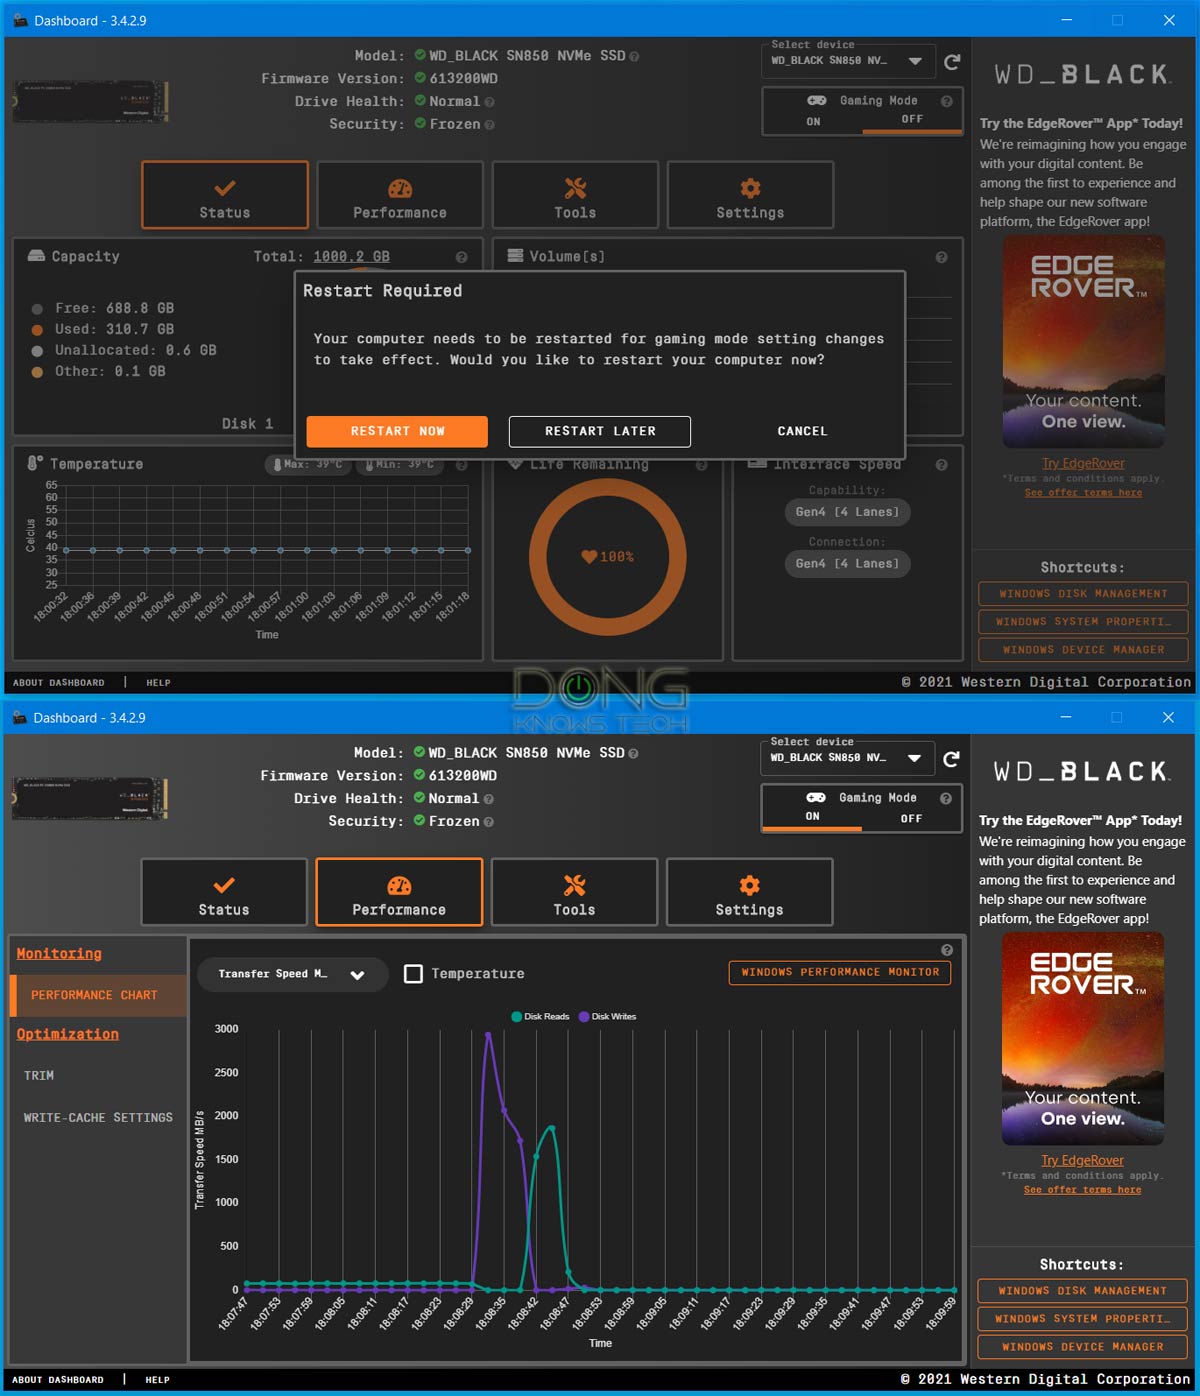Launch Windows Performance Monitor

click(x=840, y=972)
